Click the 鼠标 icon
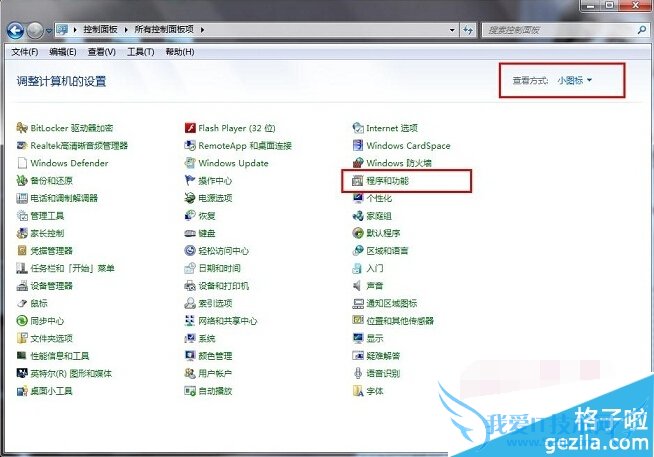Screen dimensions: 654x457 [22, 303]
